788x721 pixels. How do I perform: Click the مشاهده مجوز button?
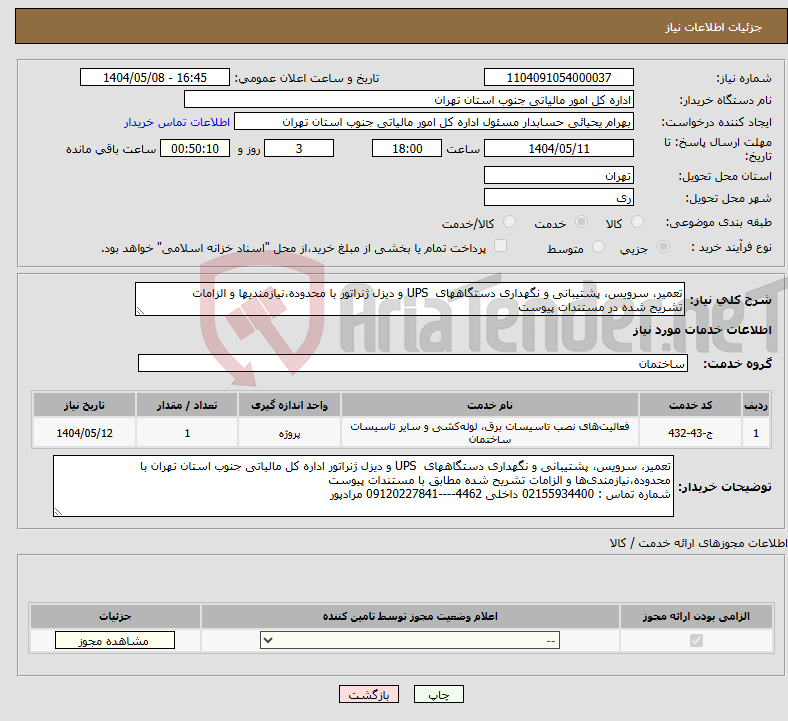tap(115, 641)
